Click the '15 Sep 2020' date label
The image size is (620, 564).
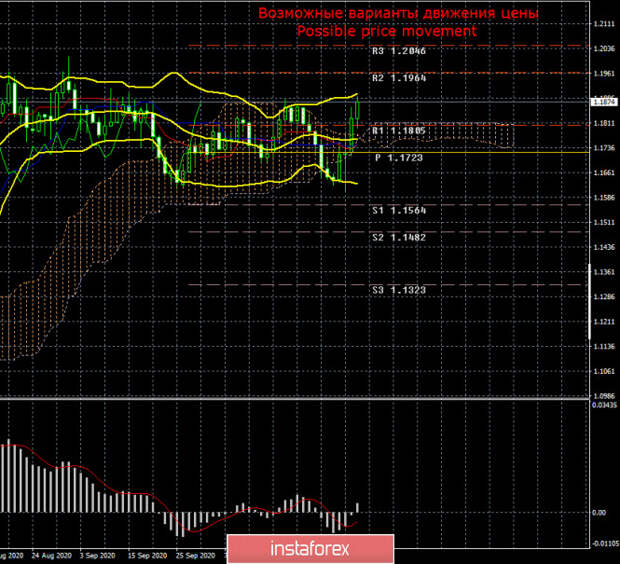click(x=147, y=556)
